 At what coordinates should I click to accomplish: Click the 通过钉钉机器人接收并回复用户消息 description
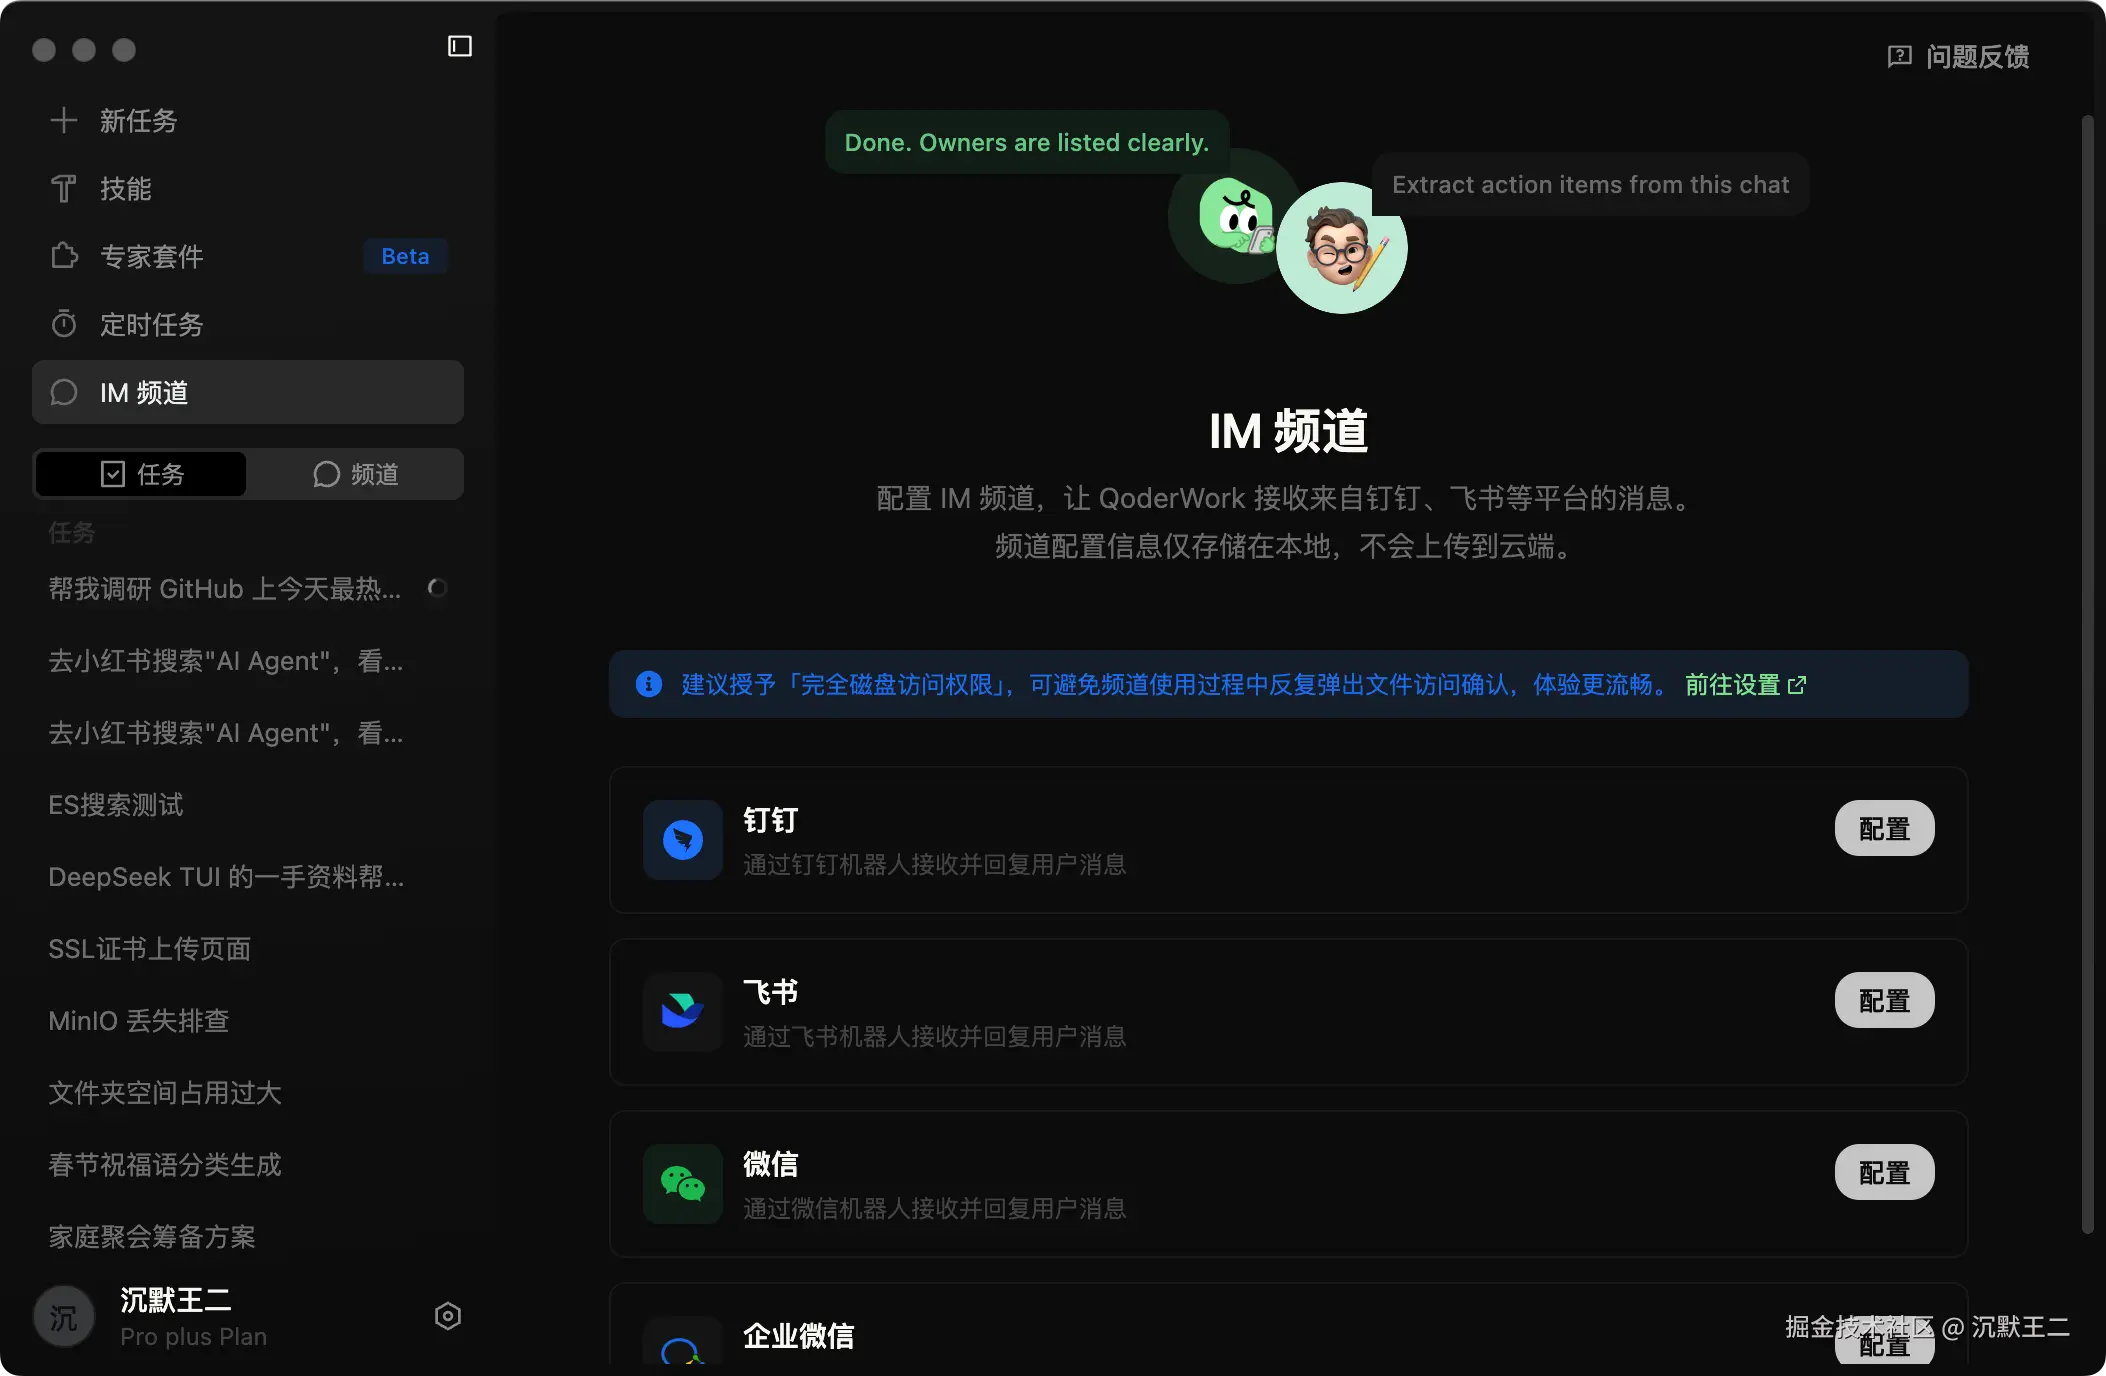click(934, 865)
